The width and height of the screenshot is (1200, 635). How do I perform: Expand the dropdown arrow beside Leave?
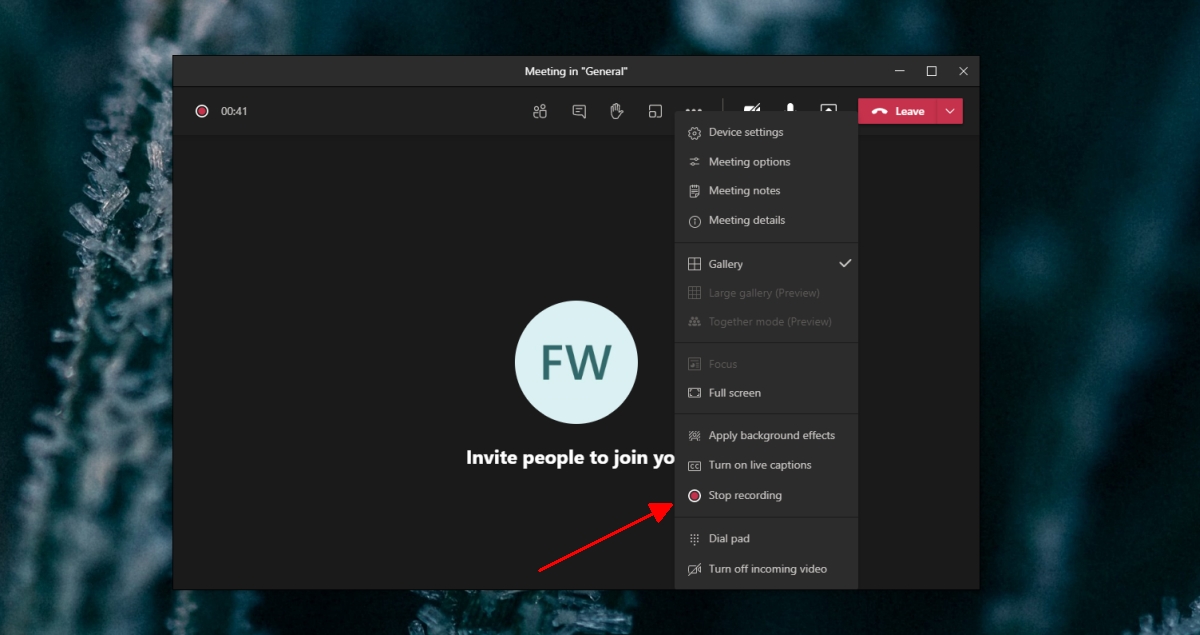coord(950,111)
